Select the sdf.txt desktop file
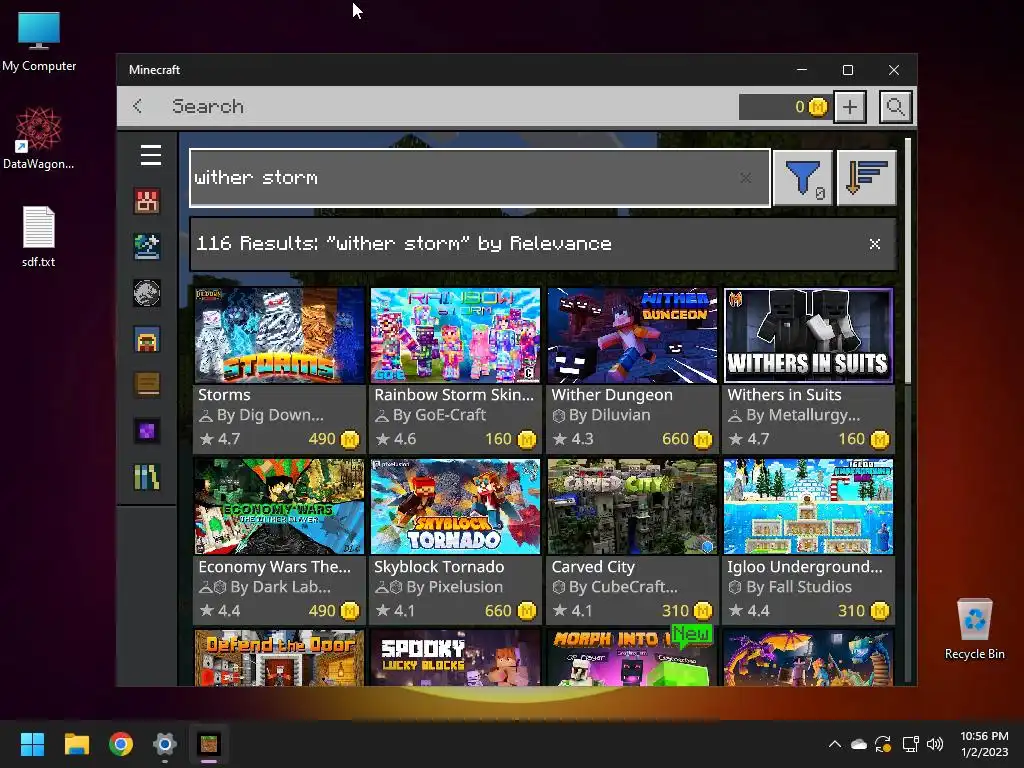1024x768 pixels. click(39, 236)
